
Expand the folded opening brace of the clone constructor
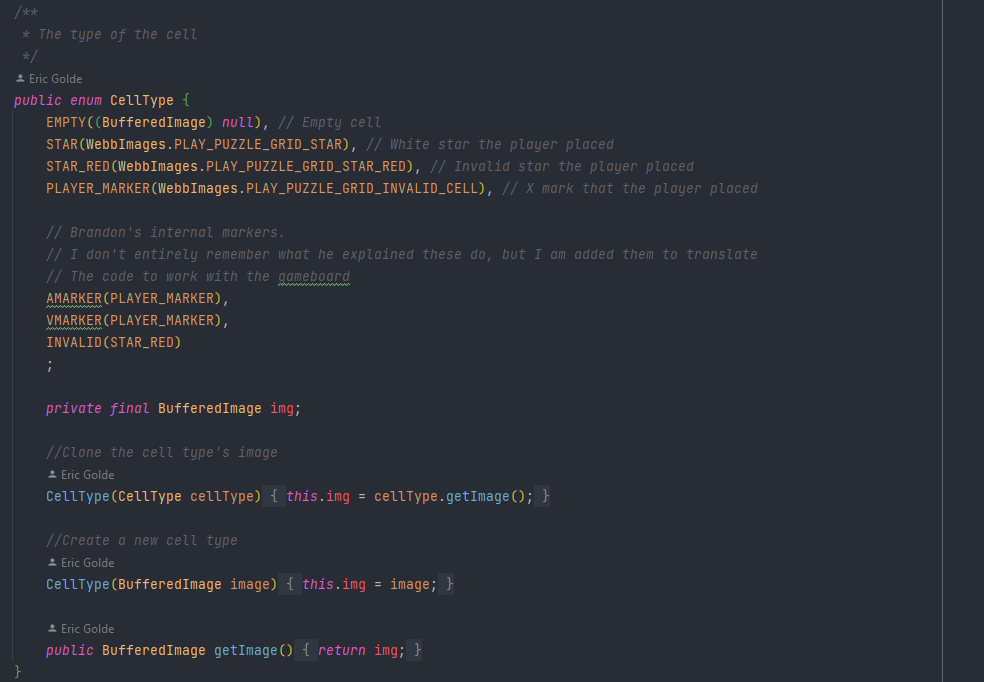275,496
